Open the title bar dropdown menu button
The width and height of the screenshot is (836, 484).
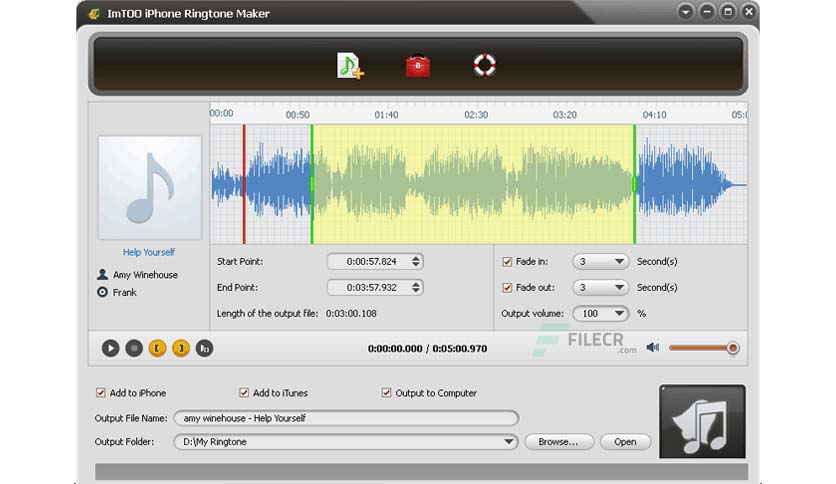pyautogui.click(x=686, y=12)
